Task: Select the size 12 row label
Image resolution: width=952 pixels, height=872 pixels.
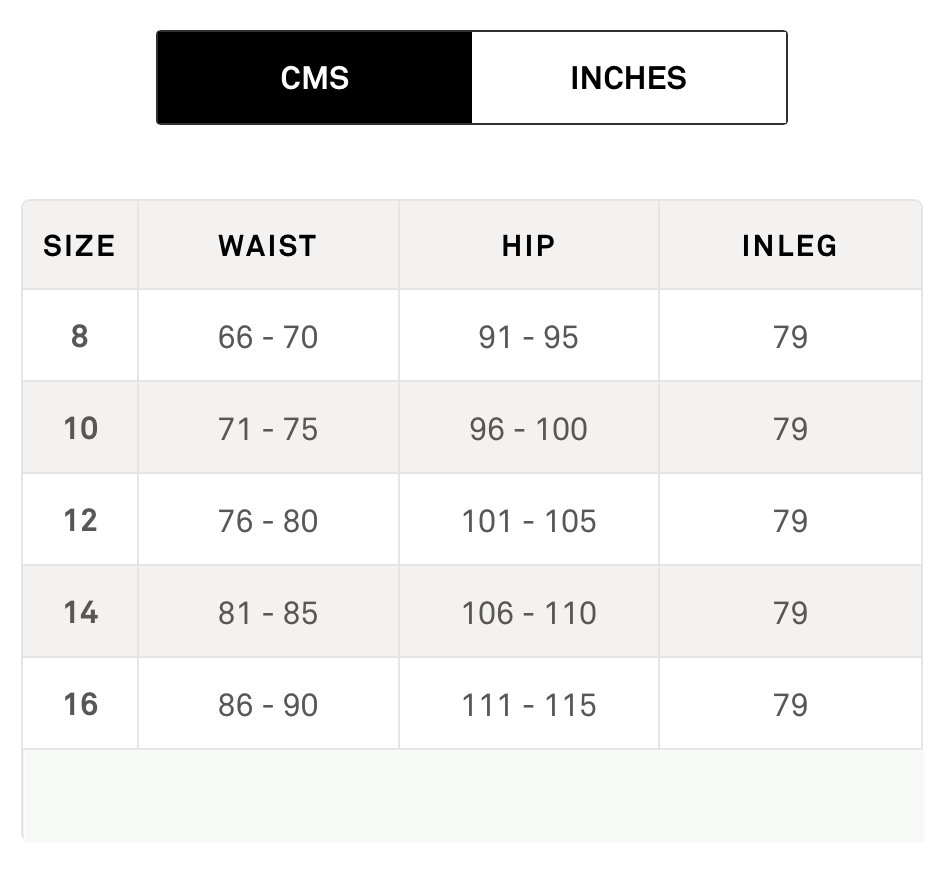Action: 80,521
